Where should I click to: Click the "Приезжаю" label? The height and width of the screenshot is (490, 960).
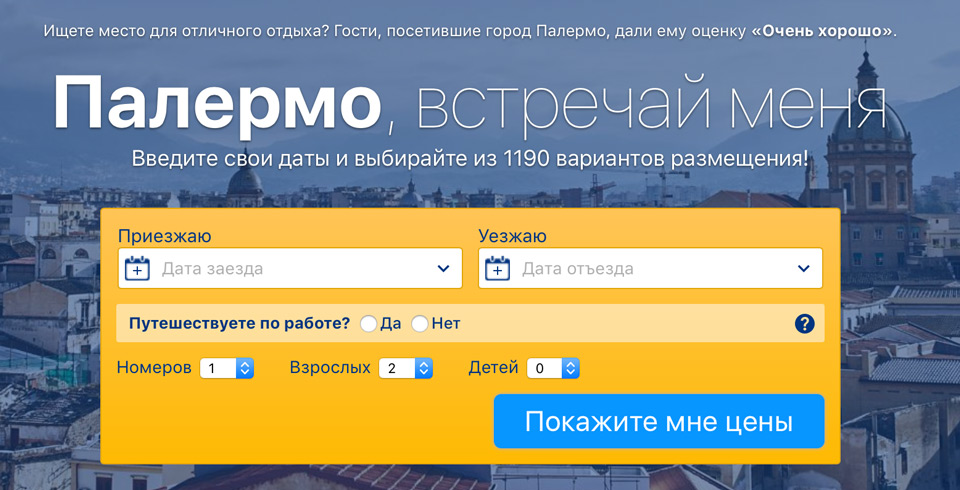pos(165,236)
